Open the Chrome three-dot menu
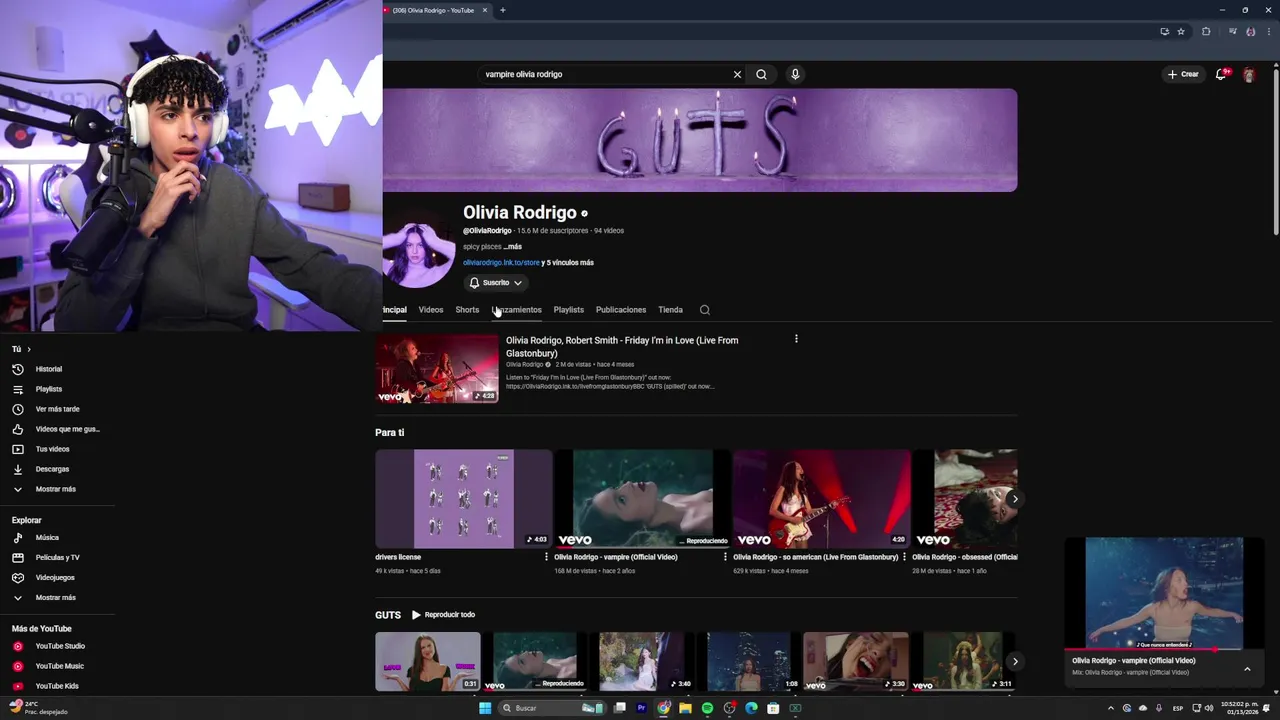 (x=1268, y=31)
